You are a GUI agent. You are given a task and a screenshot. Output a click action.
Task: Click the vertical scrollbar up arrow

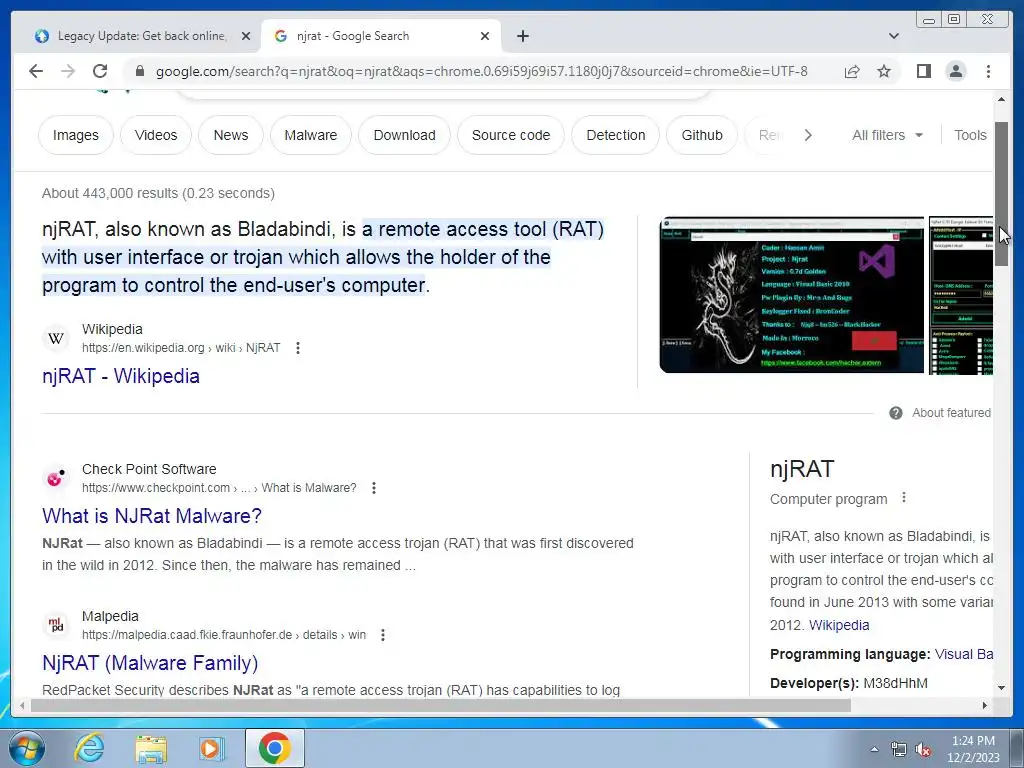(1001, 99)
